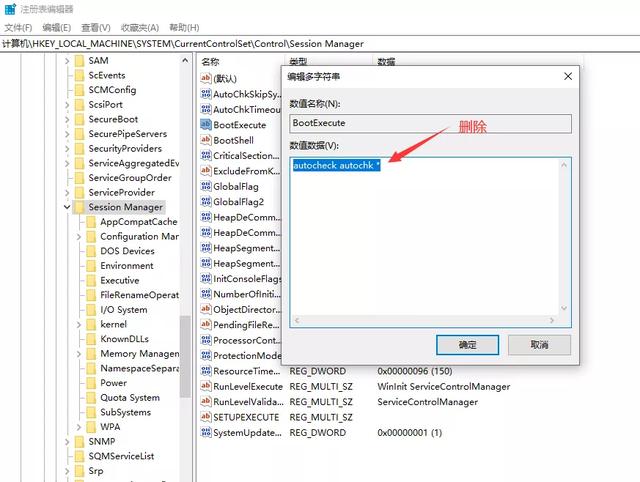Click the Registry Editor title bar icon

point(10,9)
